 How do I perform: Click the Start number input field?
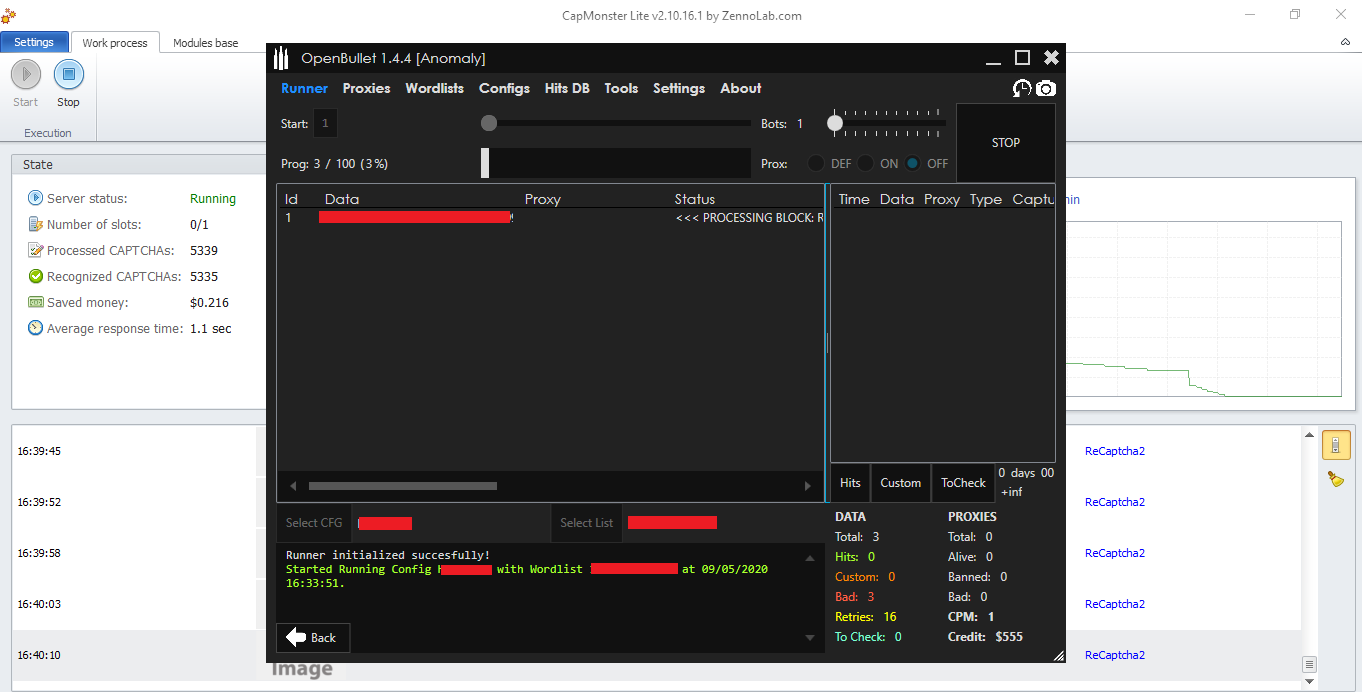[325, 124]
